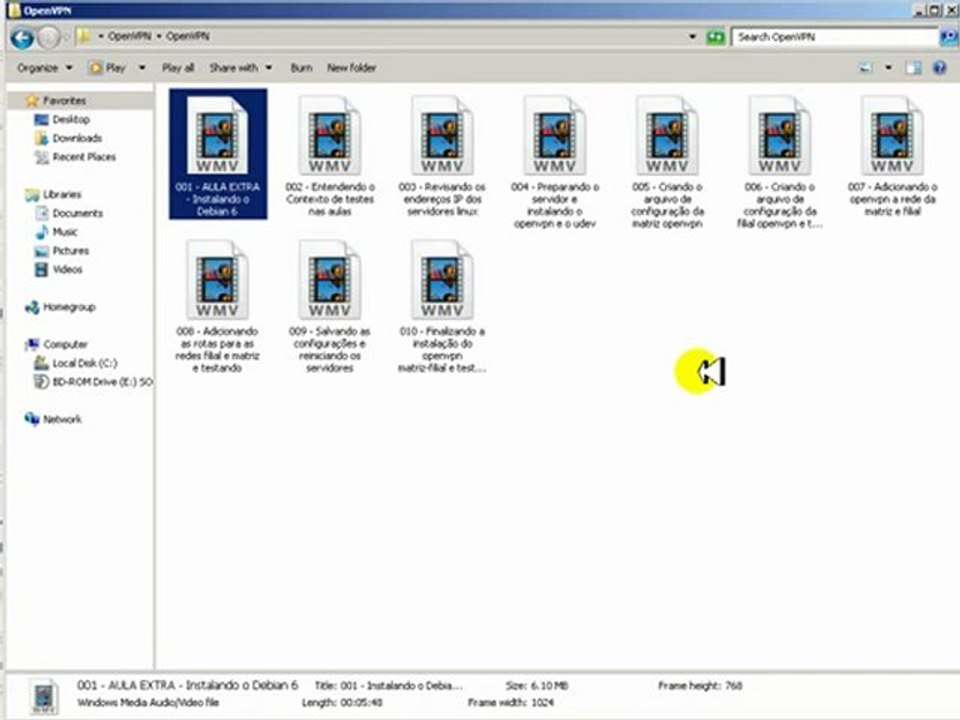960x720 pixels.
Task: Click the Computer monitor icon
Action: pyautogui.click(x=32, y=345)
